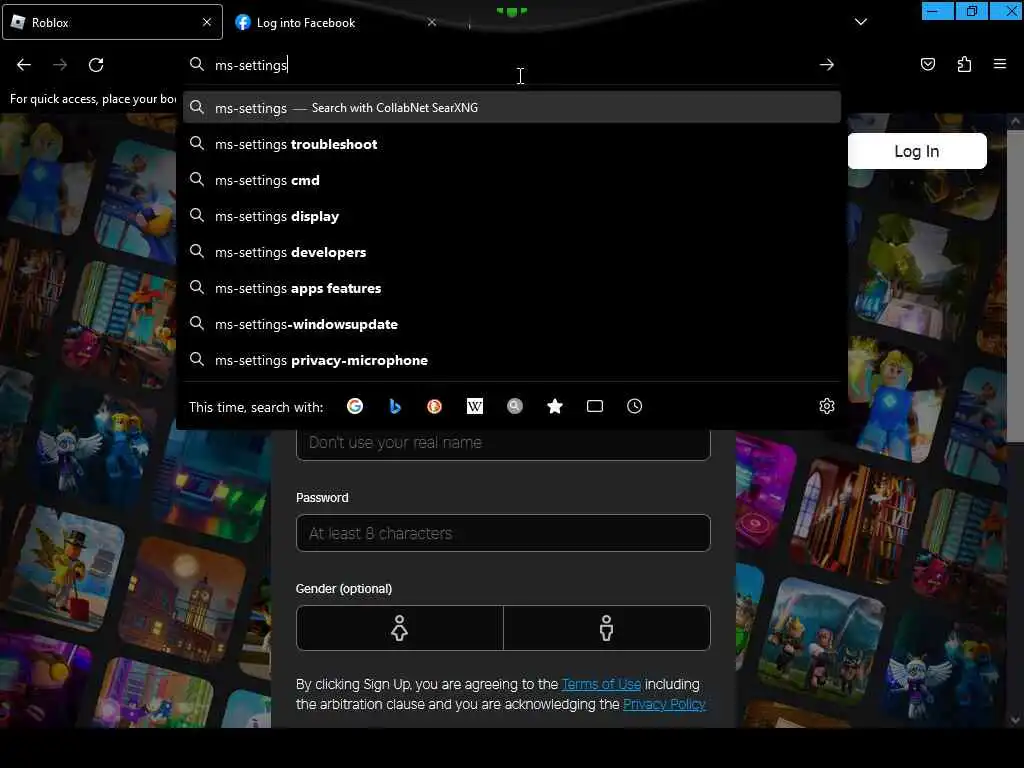Restore down the browser window

coord(972,11)
